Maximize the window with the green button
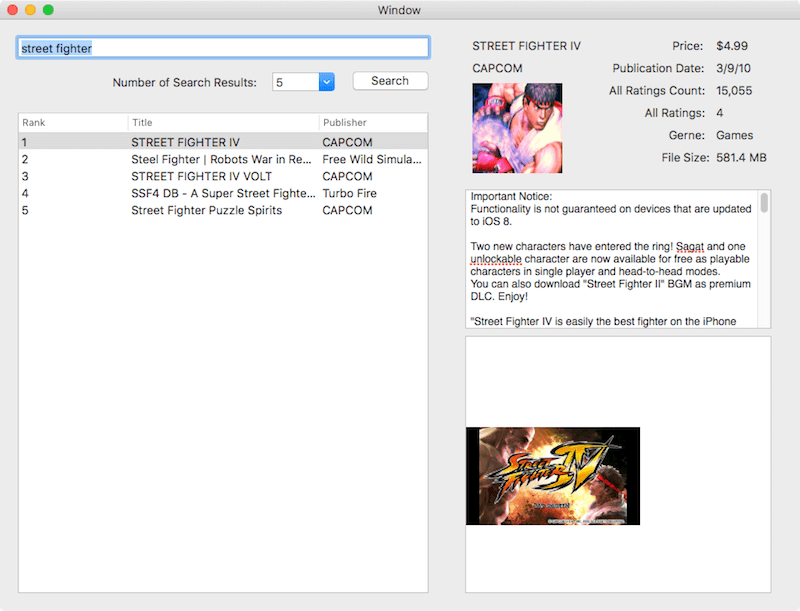 pyautogui.click(x=48, y=10)
